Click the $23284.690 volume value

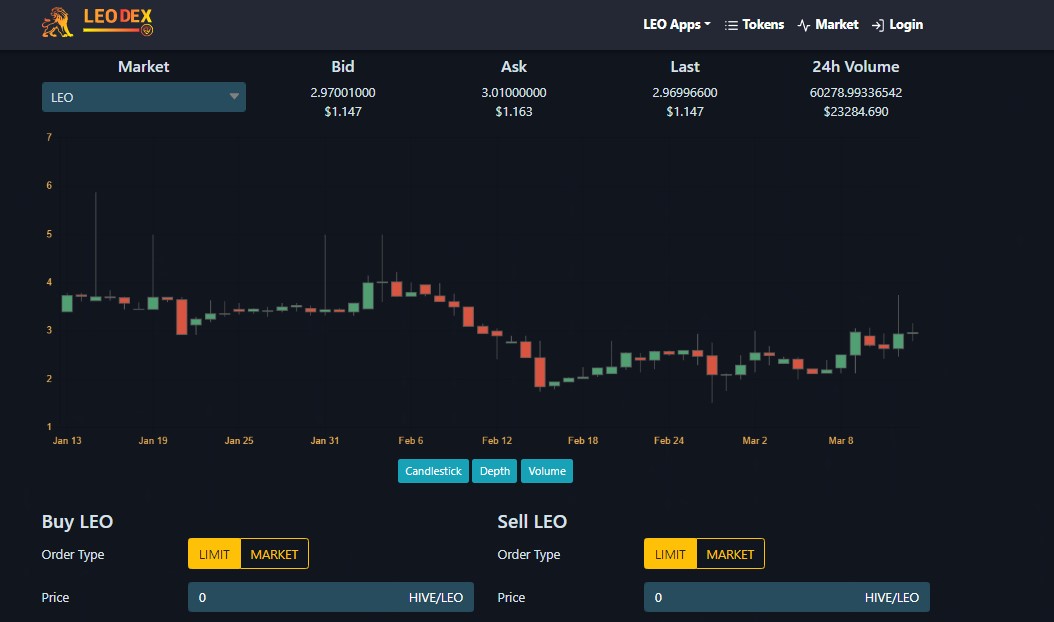coord(856,112)
